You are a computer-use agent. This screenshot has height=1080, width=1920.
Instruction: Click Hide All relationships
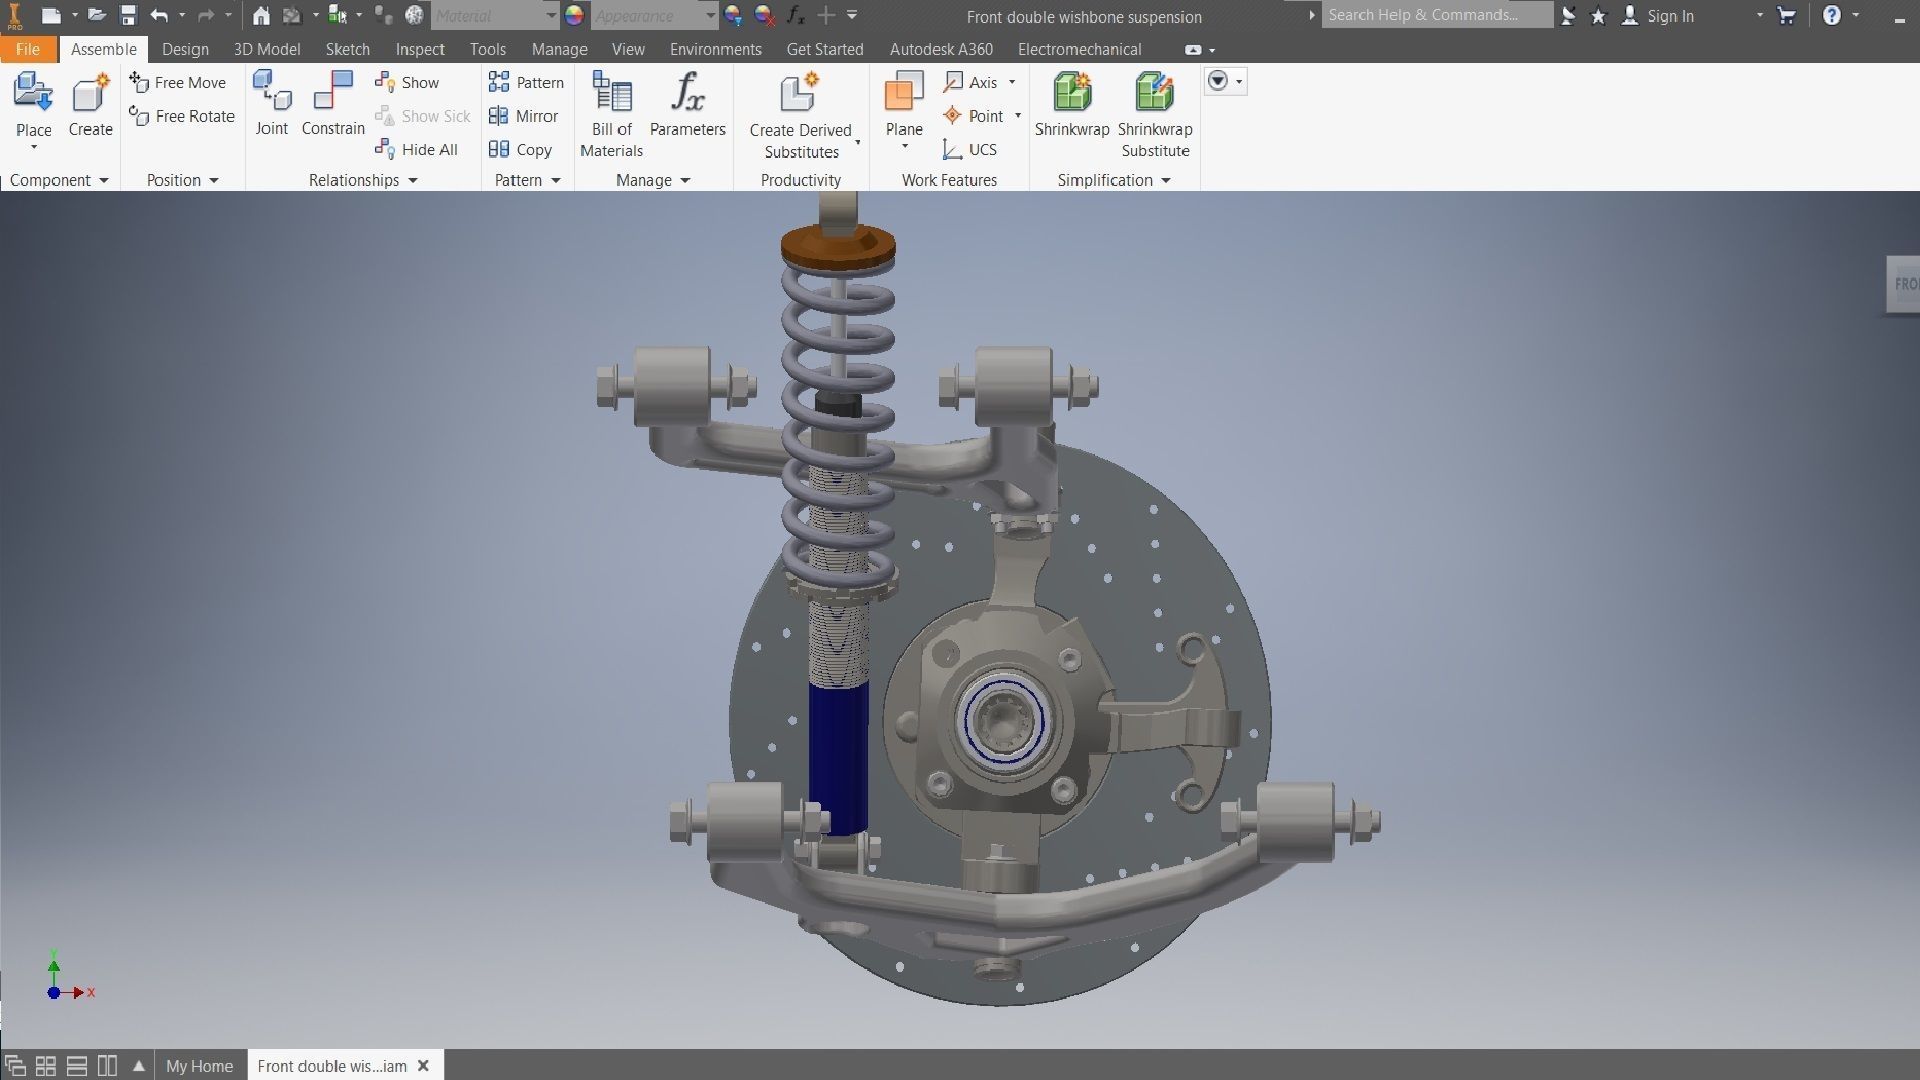[417, 149]
